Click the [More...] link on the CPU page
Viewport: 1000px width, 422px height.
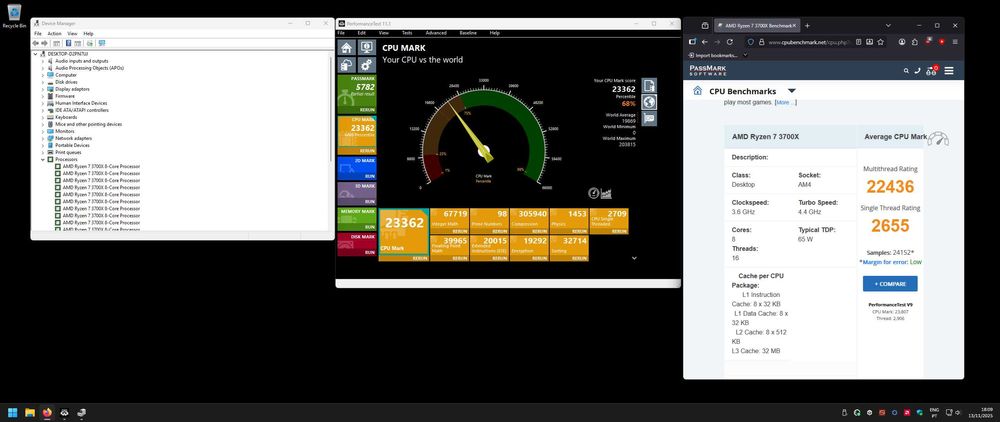click(786, 102)
